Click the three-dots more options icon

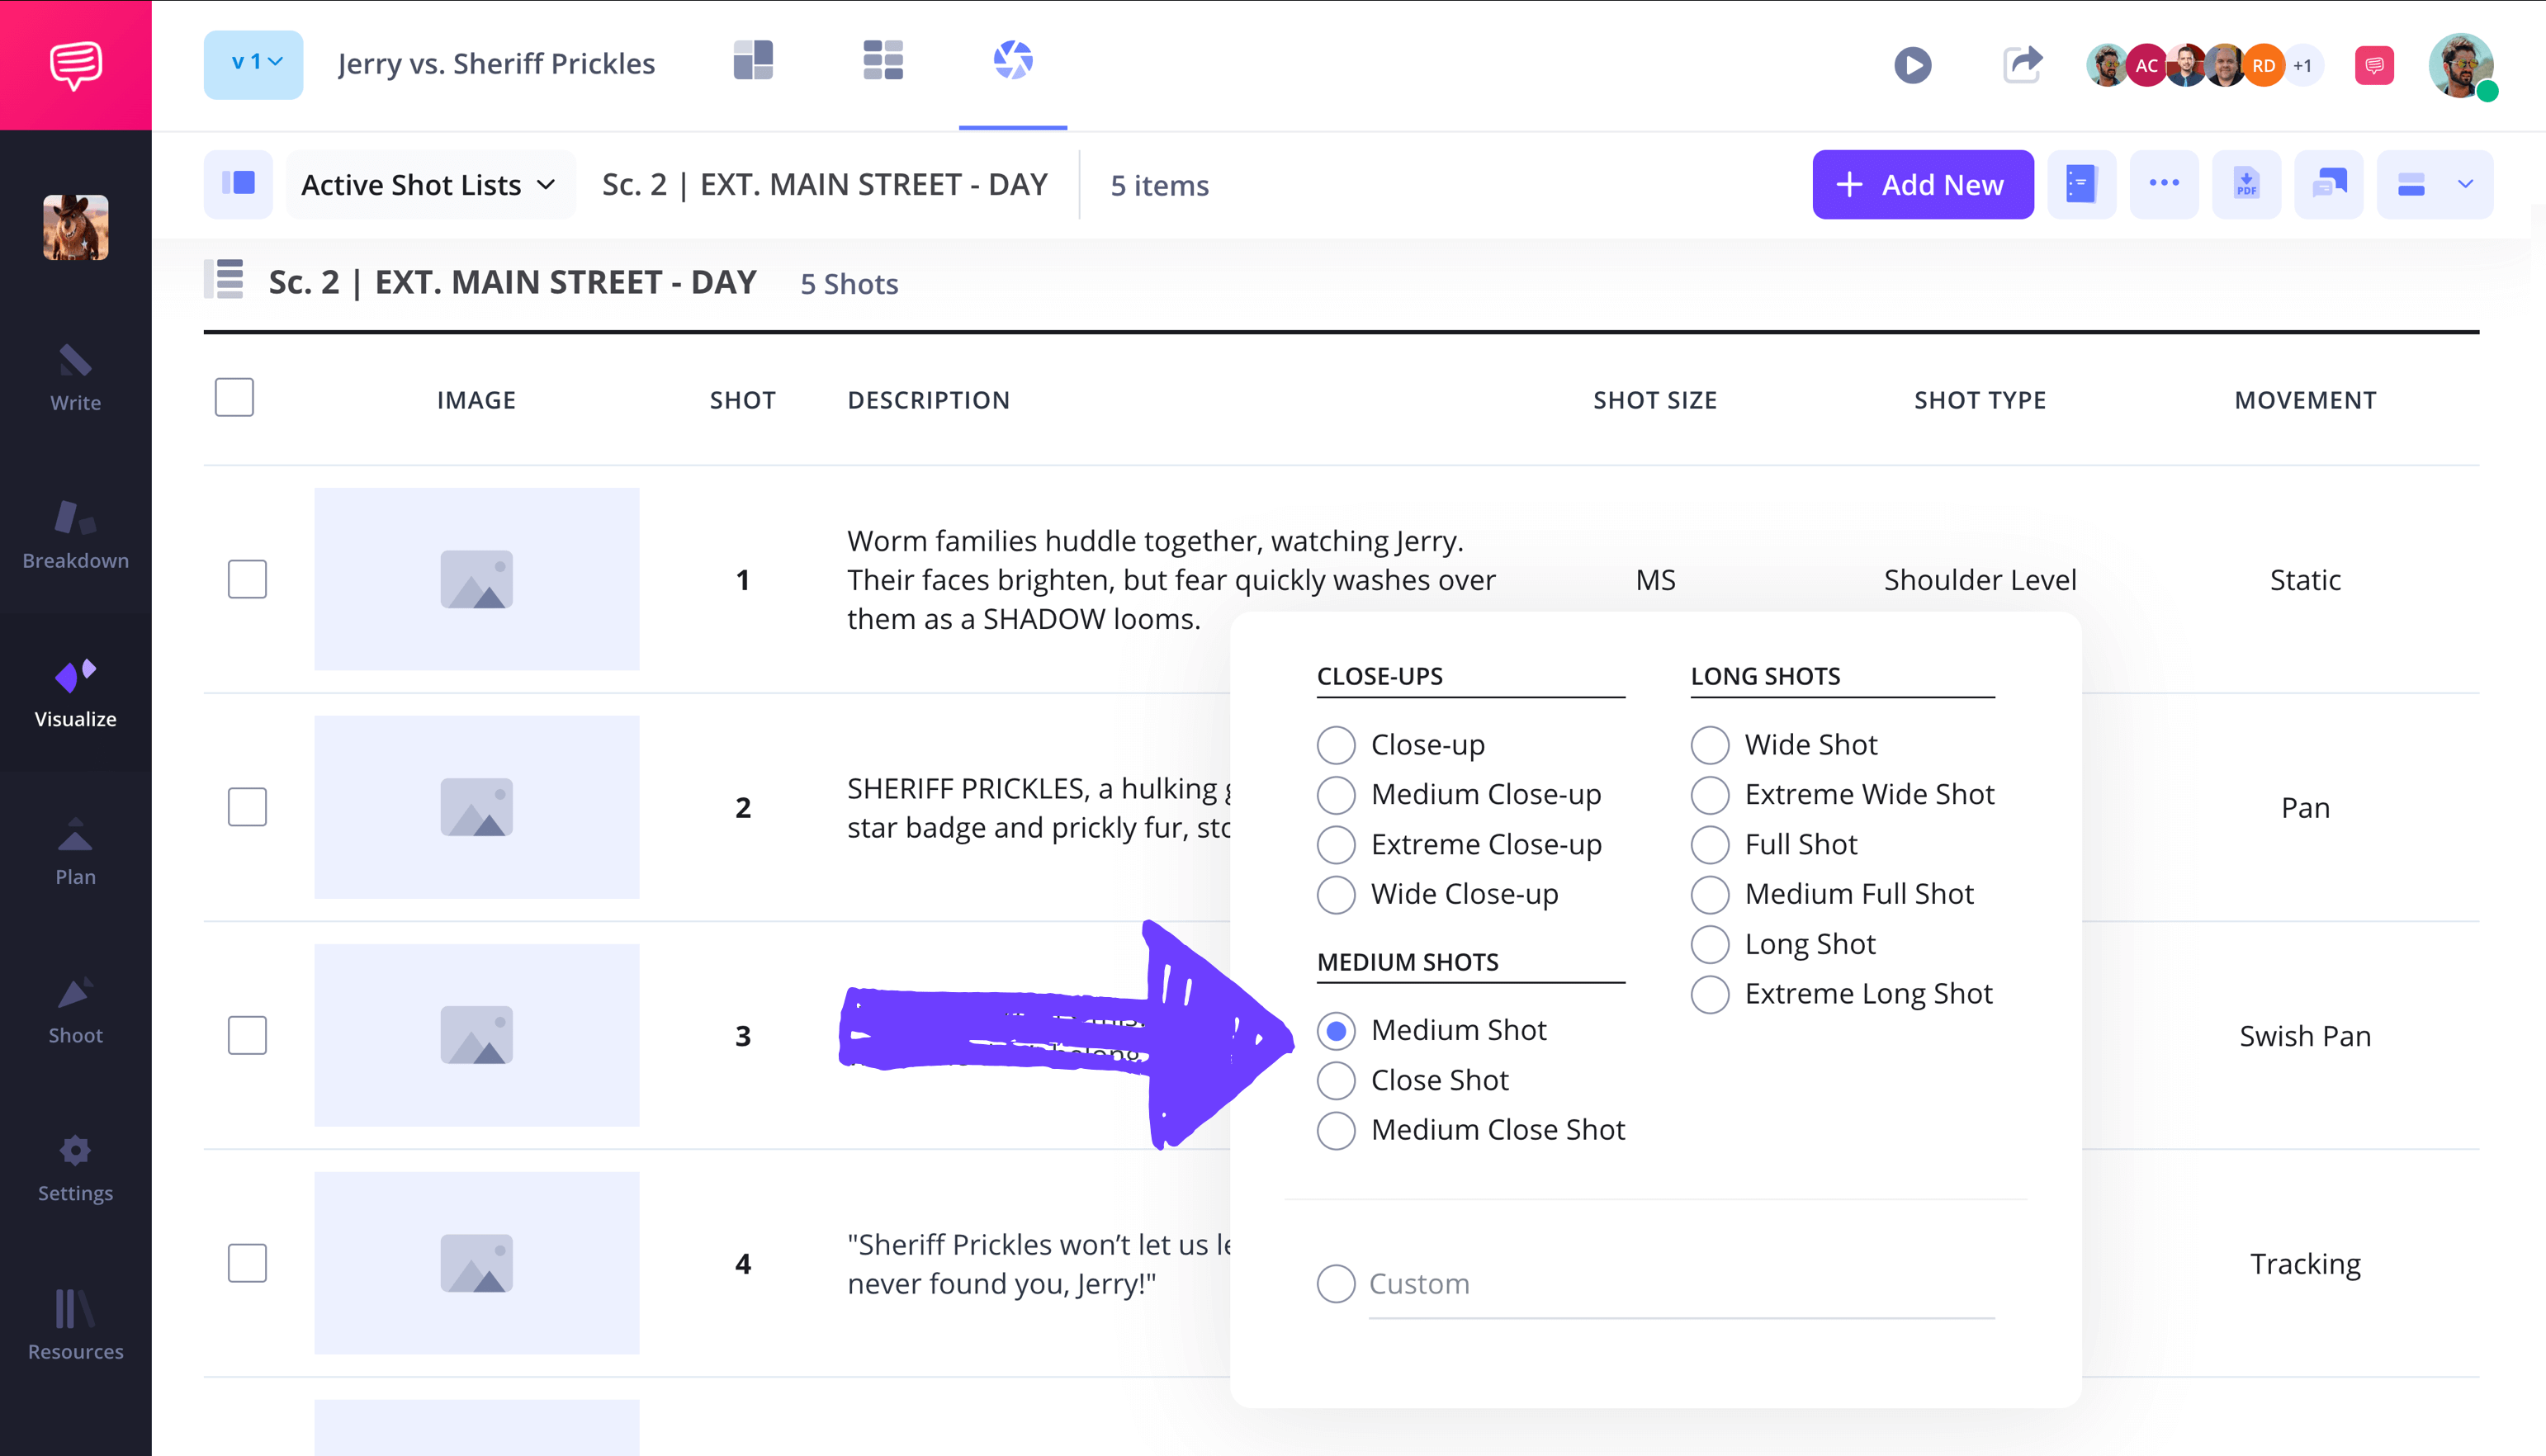[2164, 184]
